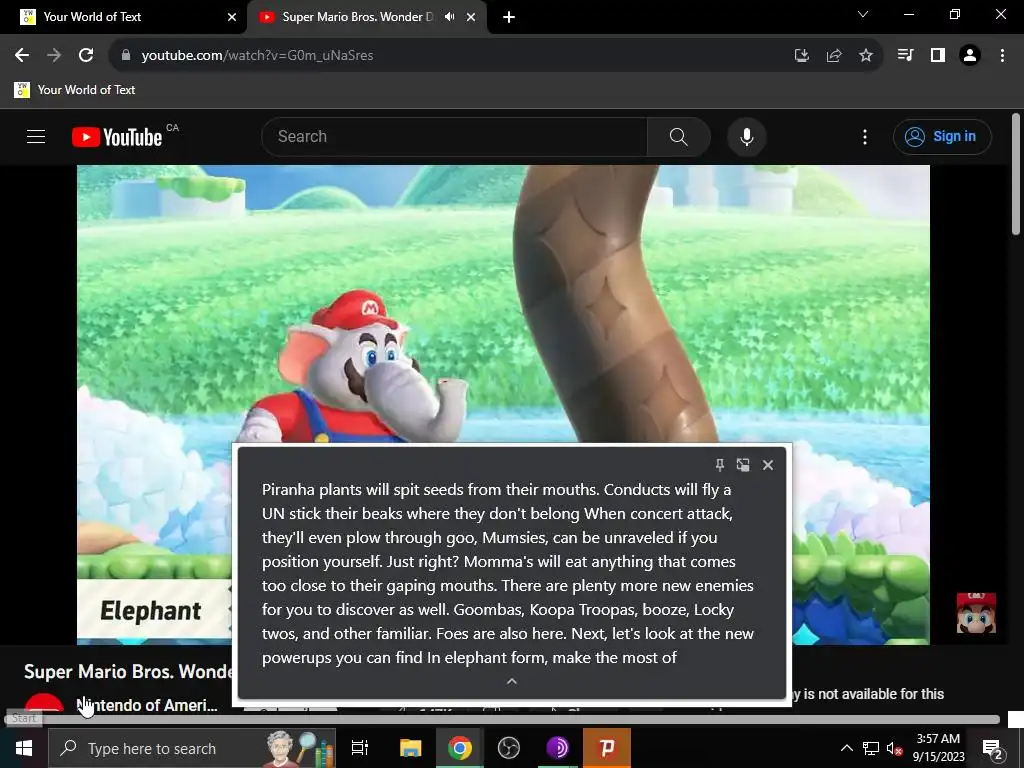Click the horizontal scrollbar at bottom
The image size is (1024, 768).
tap(502, 719)
